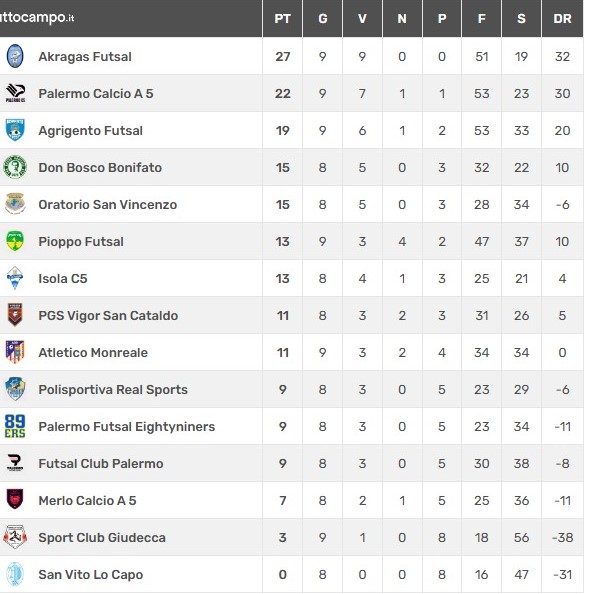Click the DR goal difference column header
Image resolution: width=598 pixels, height=594 pixels.
562,19
